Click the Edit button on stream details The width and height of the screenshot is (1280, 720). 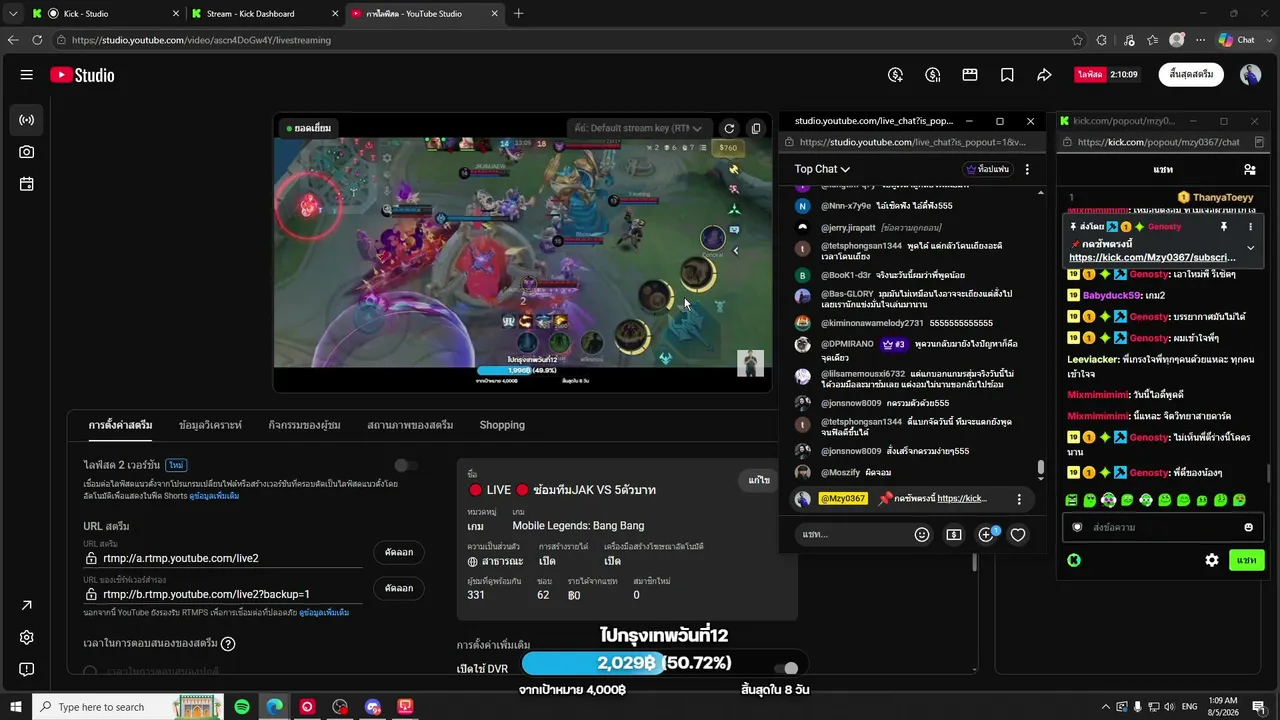click(x=759, y=480)
